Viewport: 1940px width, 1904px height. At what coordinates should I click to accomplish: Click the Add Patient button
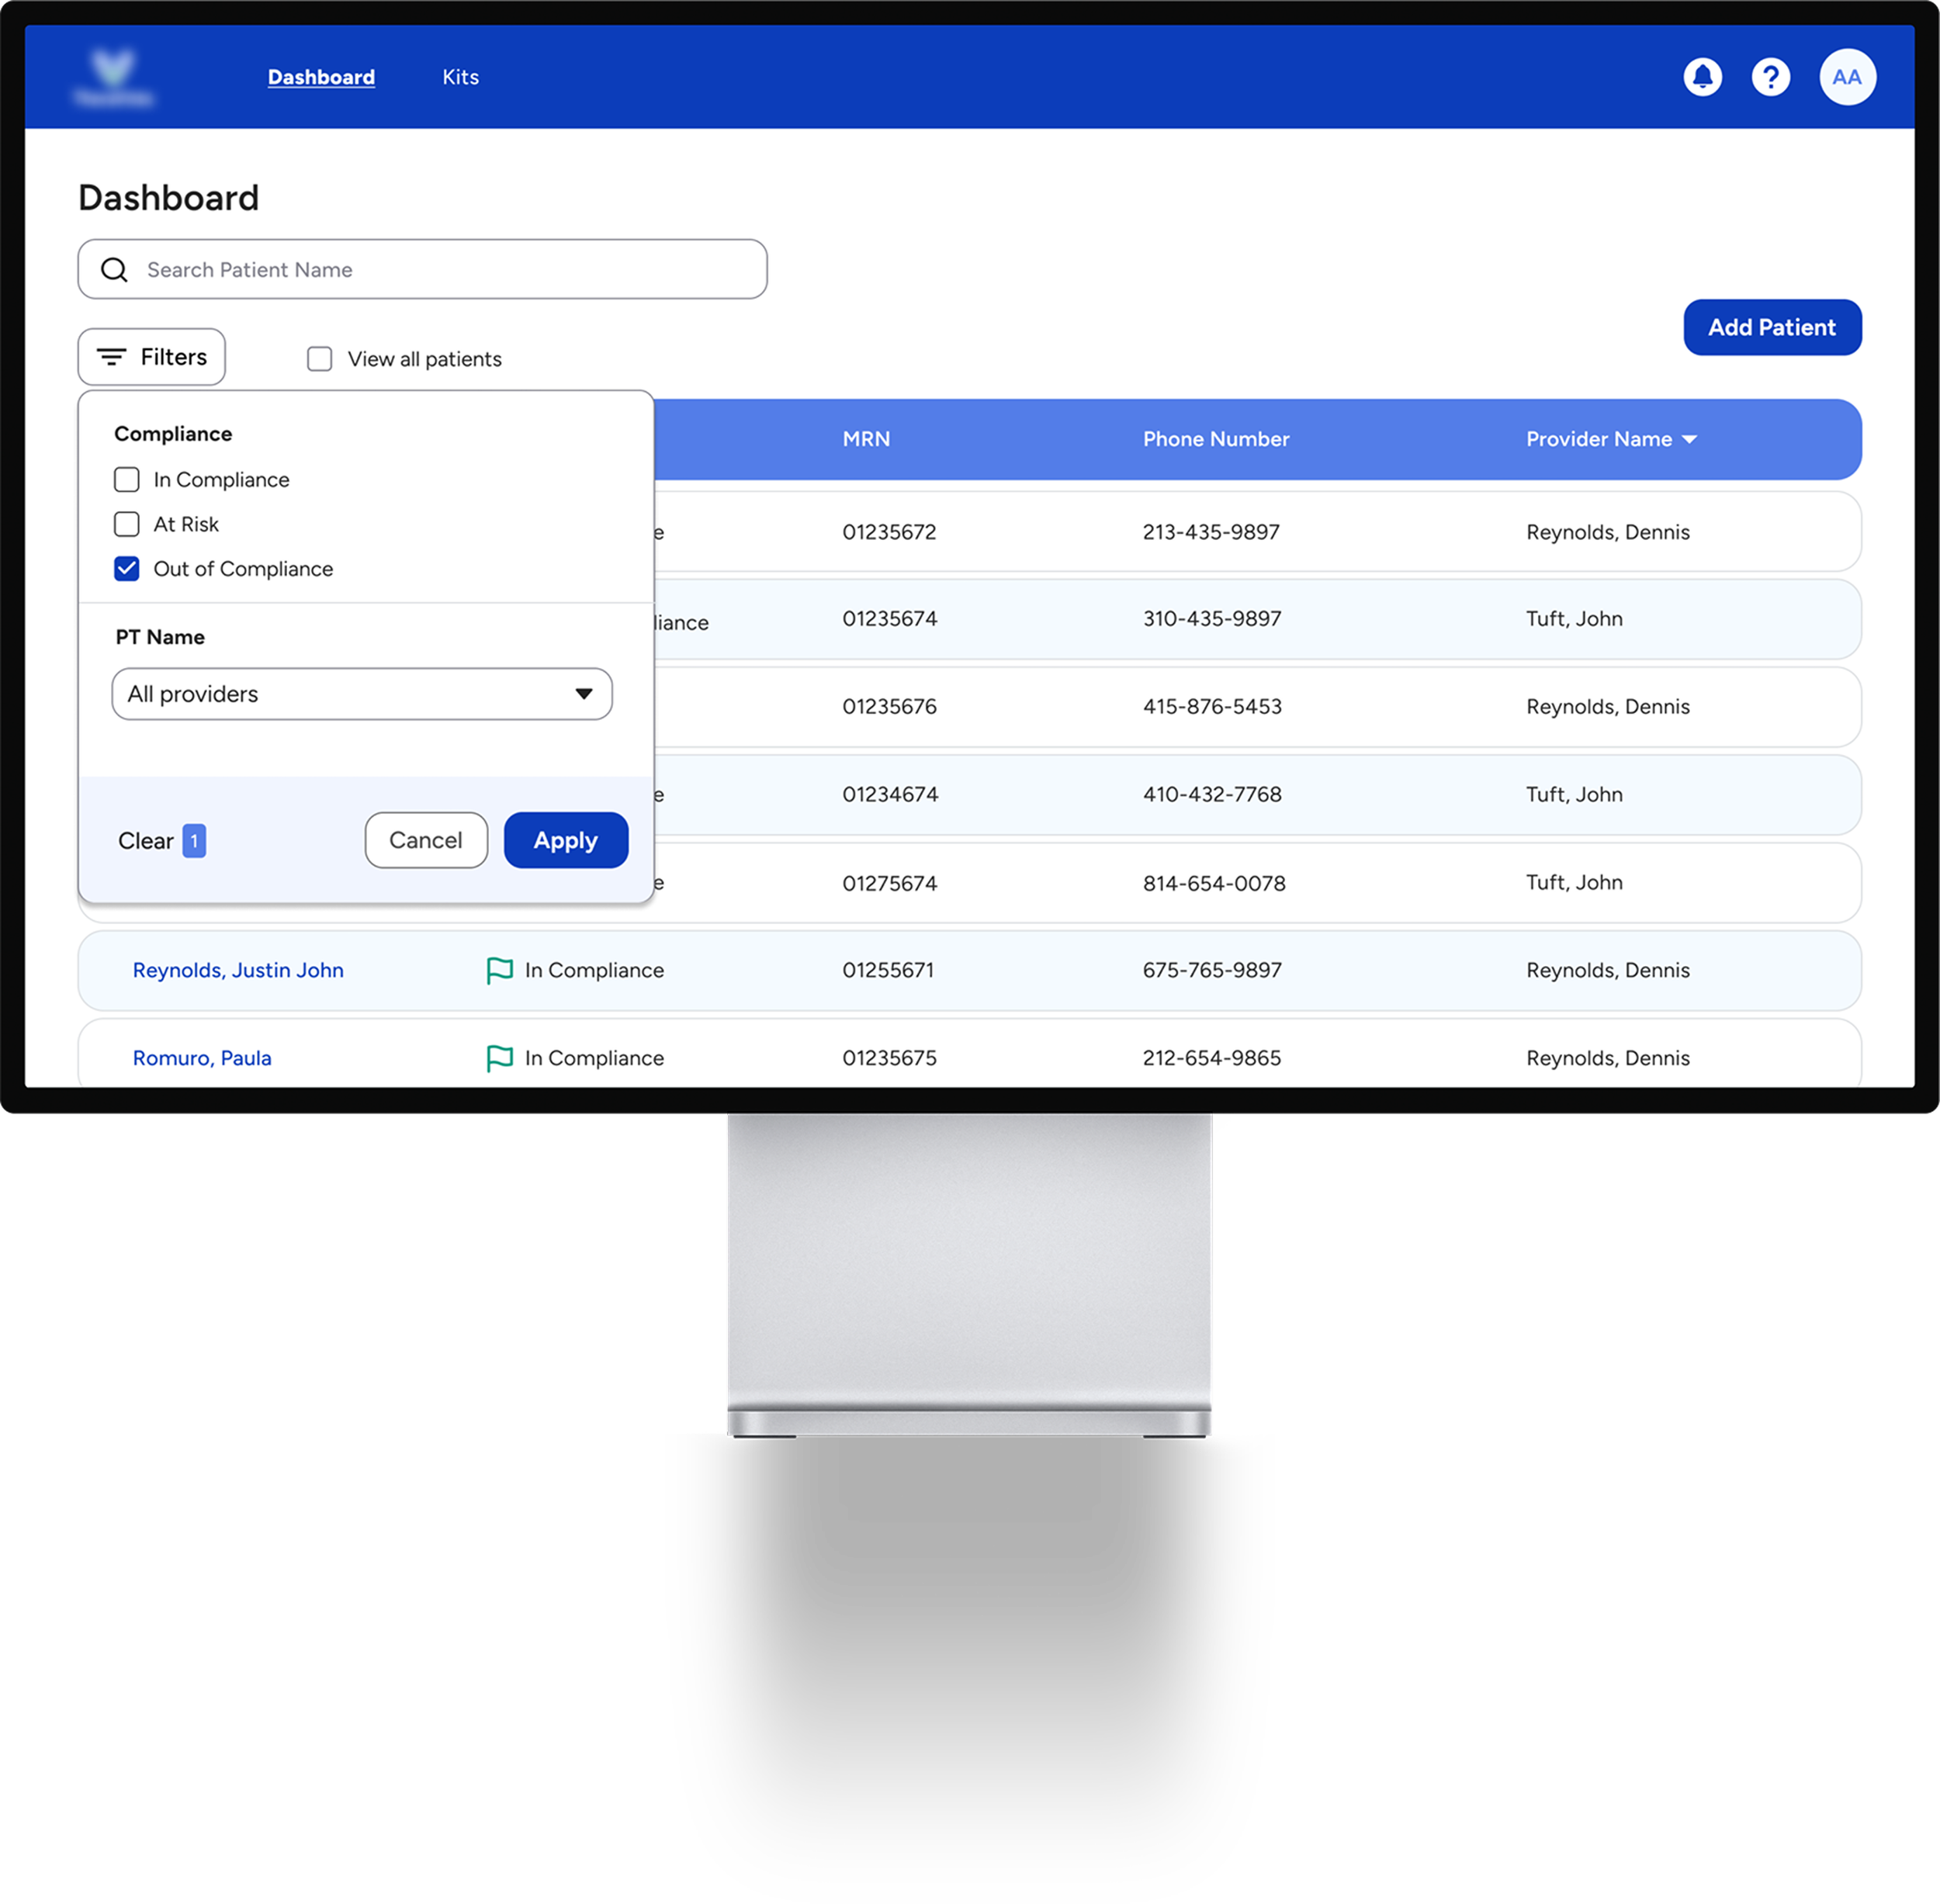point(1772,327)
